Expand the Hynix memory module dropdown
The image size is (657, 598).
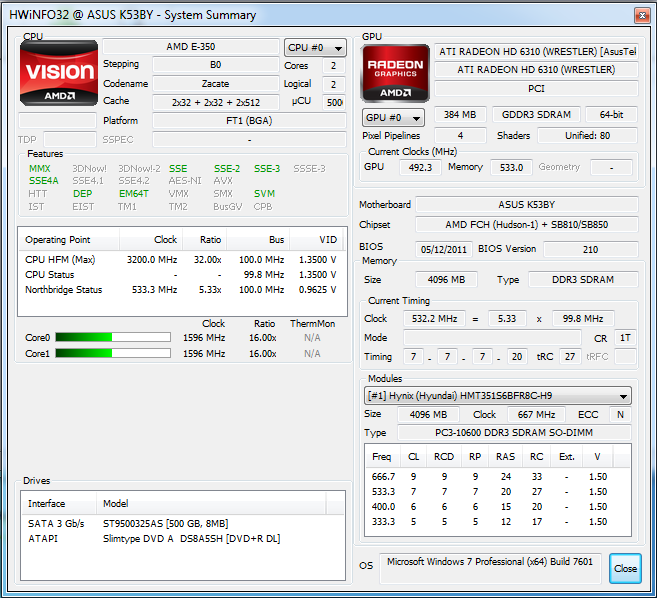(x=498, y=396)
